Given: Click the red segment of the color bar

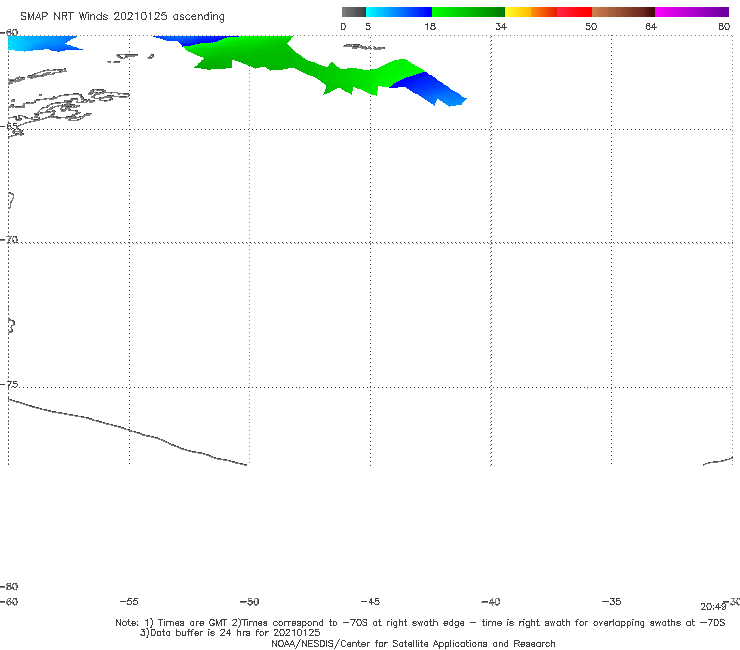Looking at the screenshot, I should pyautogui.click(x=574, y=12).
